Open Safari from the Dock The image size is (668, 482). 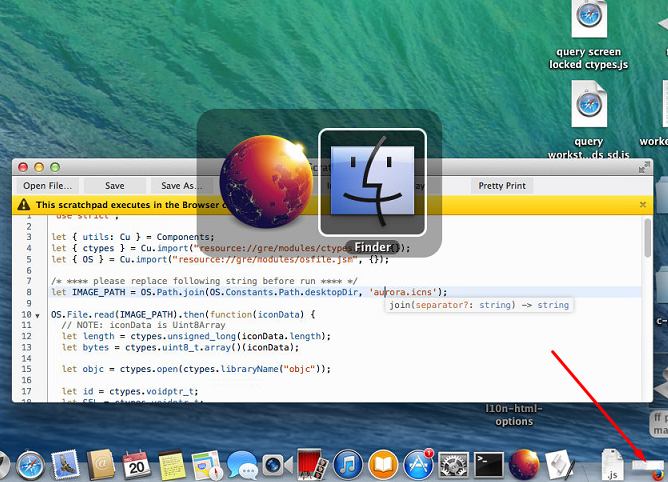tap(30, 466)
